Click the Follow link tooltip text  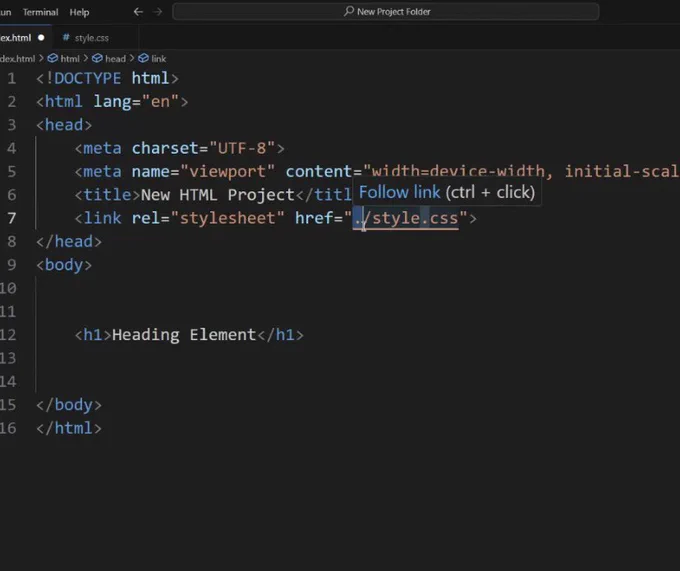tap(399, 192)
